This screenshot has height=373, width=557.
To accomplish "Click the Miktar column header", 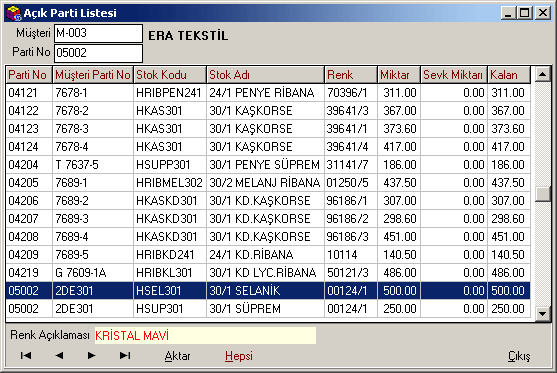I will click(399, 75).
